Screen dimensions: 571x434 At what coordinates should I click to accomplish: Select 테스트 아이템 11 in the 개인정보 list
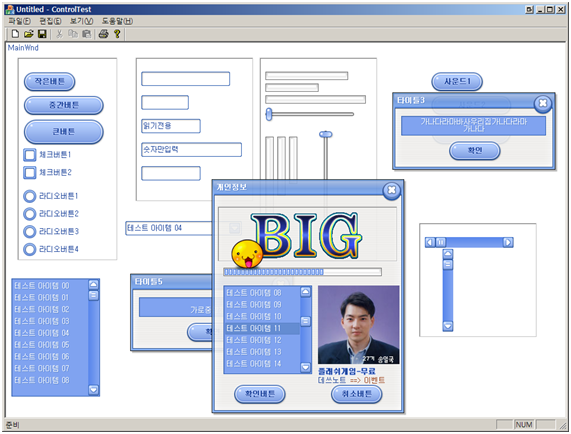263,328
